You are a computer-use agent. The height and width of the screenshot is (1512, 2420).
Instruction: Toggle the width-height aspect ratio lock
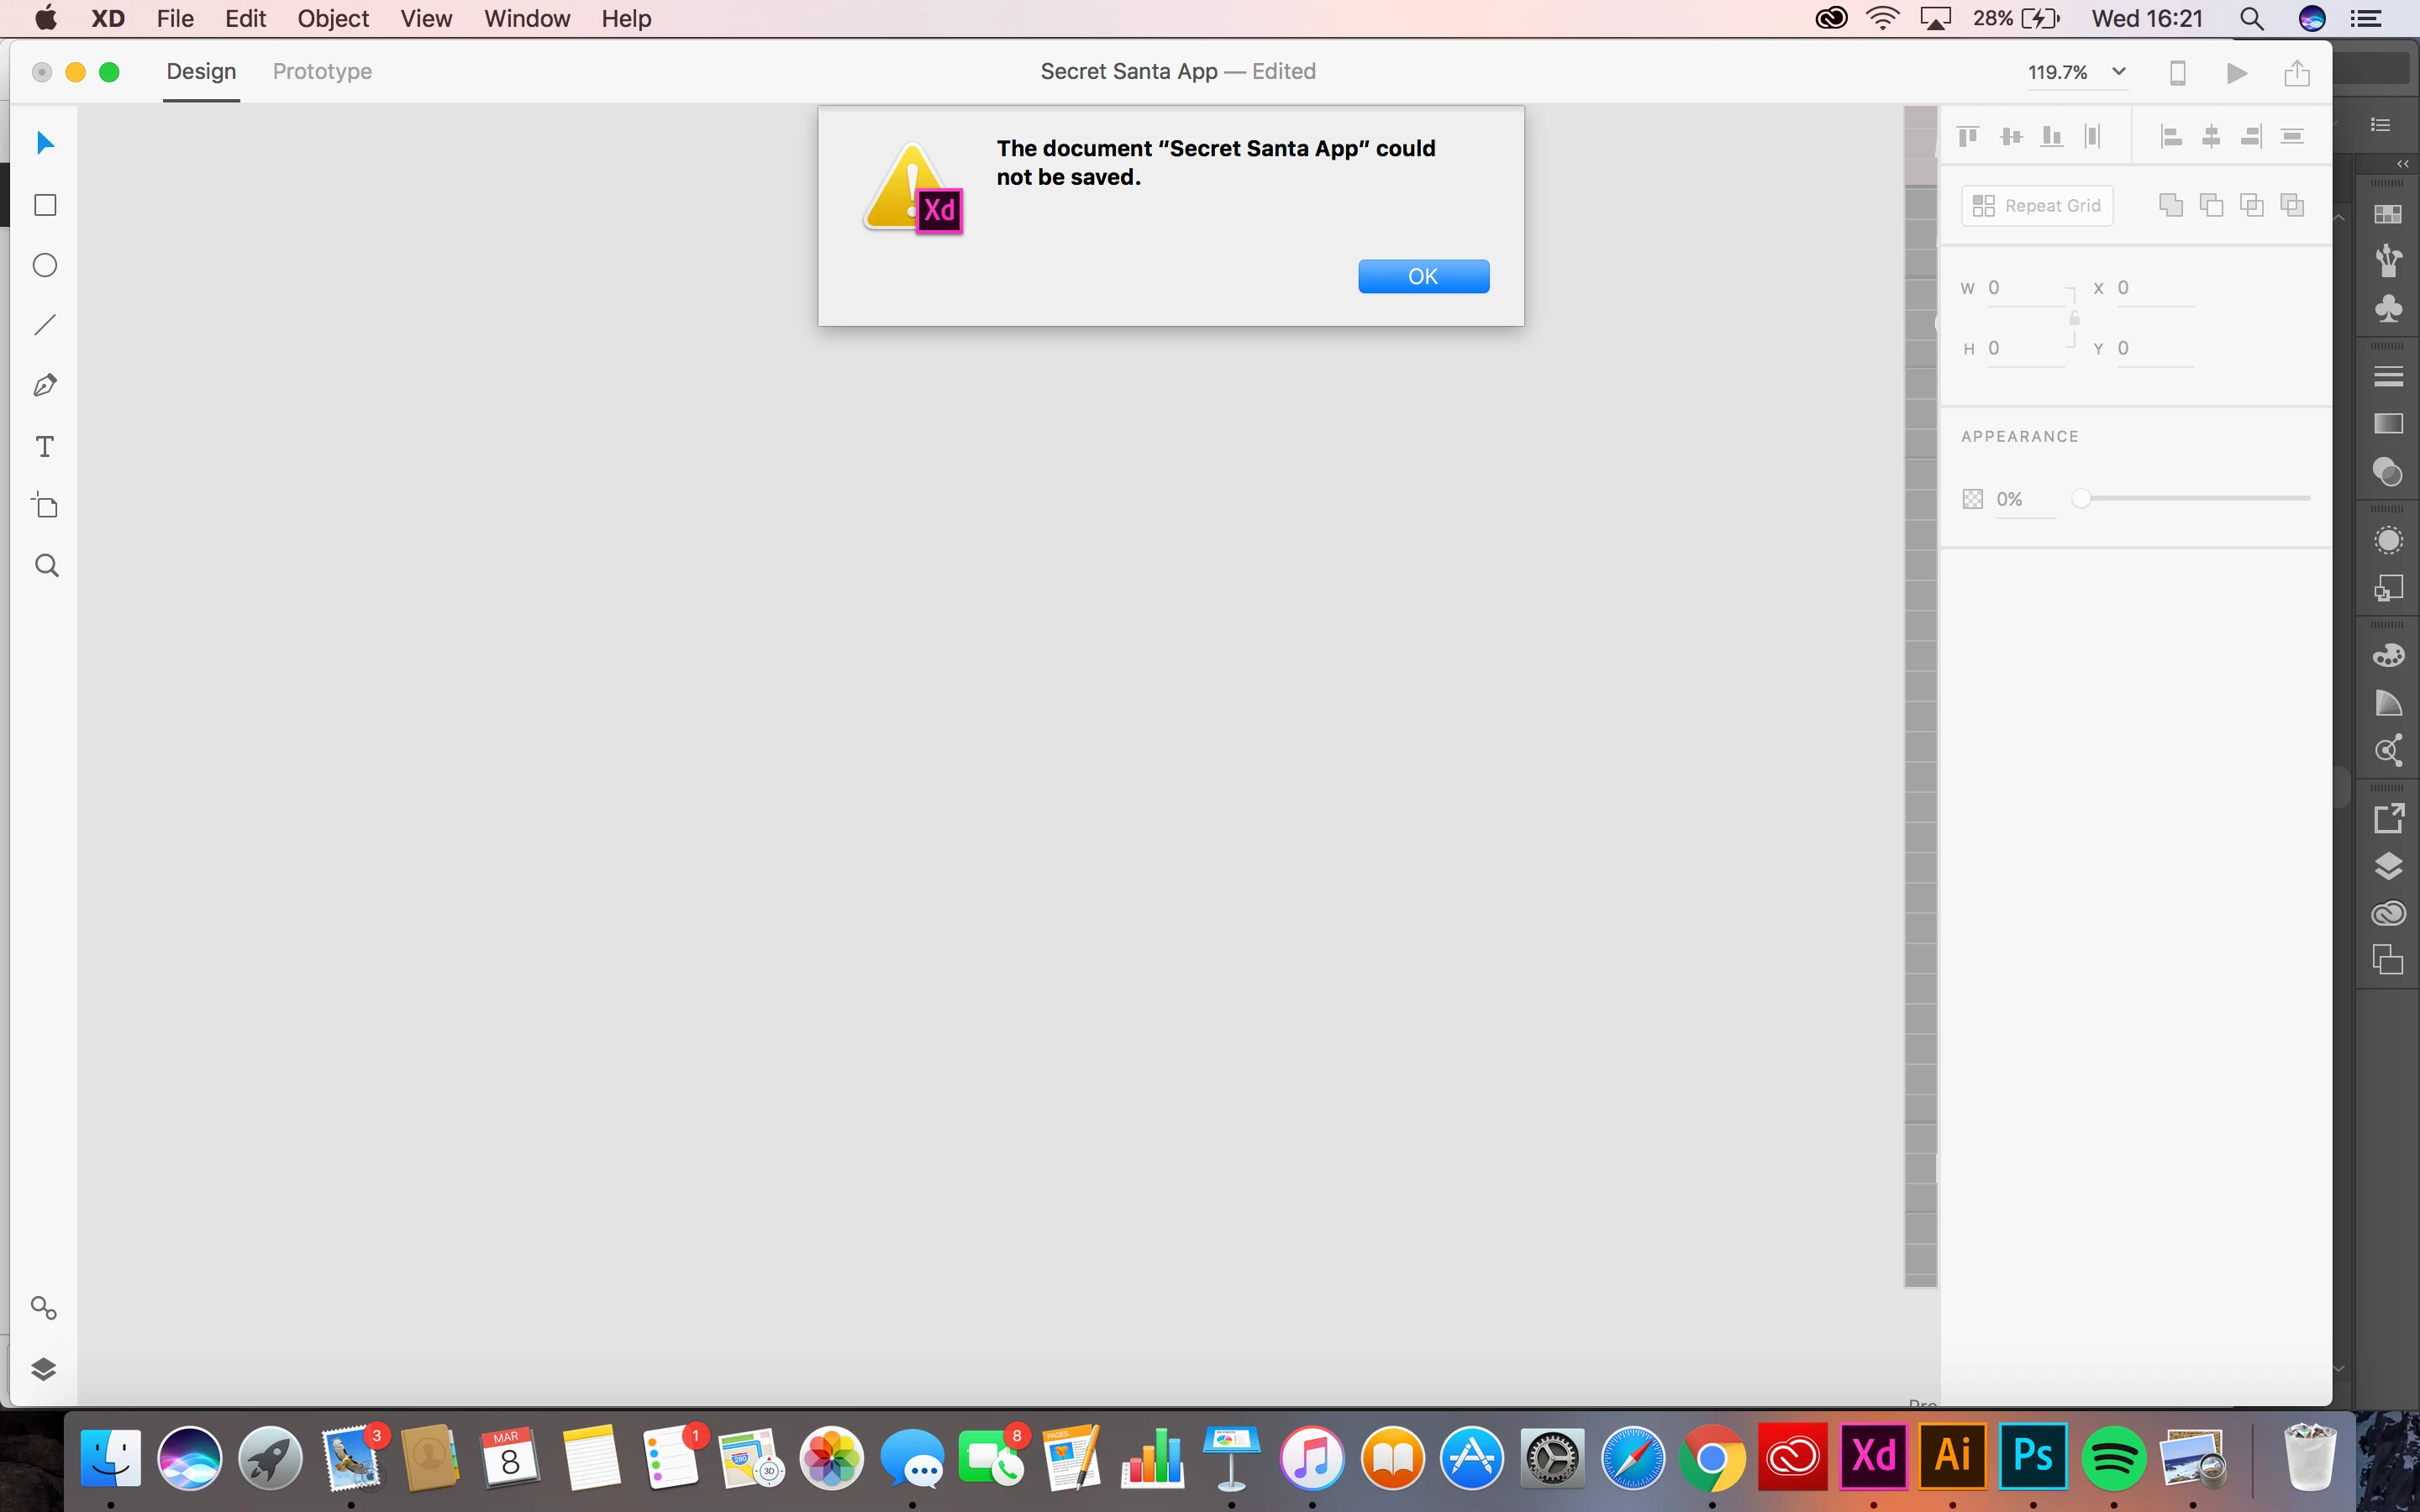click(2074, 318)
